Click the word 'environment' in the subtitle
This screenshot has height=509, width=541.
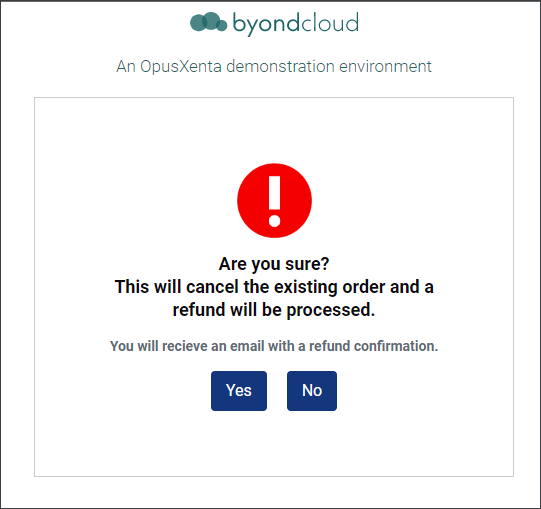(385, 66)
